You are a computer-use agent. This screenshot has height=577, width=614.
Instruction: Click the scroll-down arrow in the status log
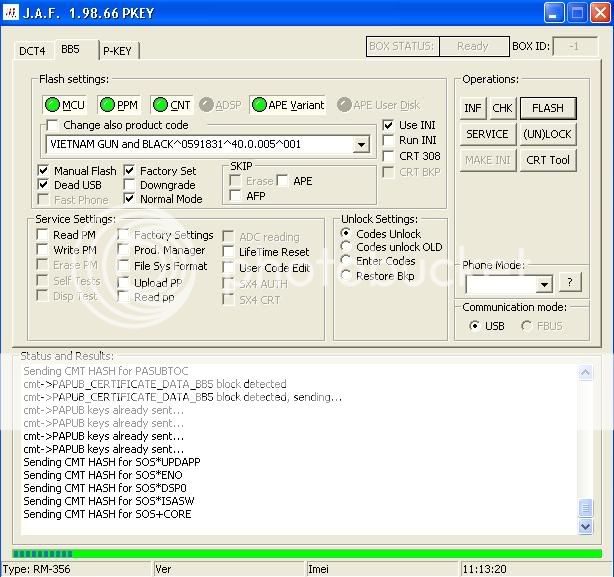coord(586,526)
